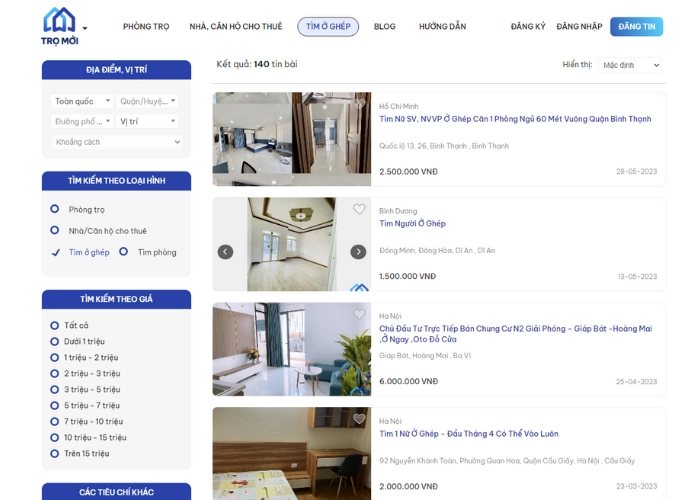Heart the Hà Nội Giáp Bát listing

coord(359,315)
